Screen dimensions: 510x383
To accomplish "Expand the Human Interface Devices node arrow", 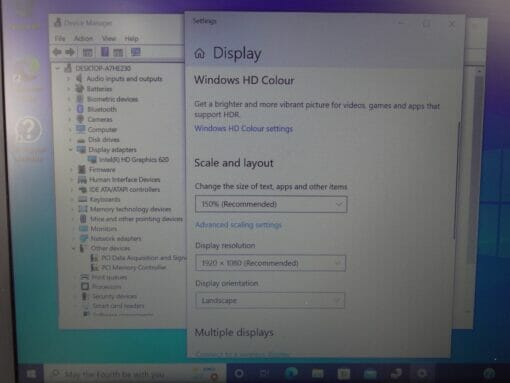I will tap(72, 180).
